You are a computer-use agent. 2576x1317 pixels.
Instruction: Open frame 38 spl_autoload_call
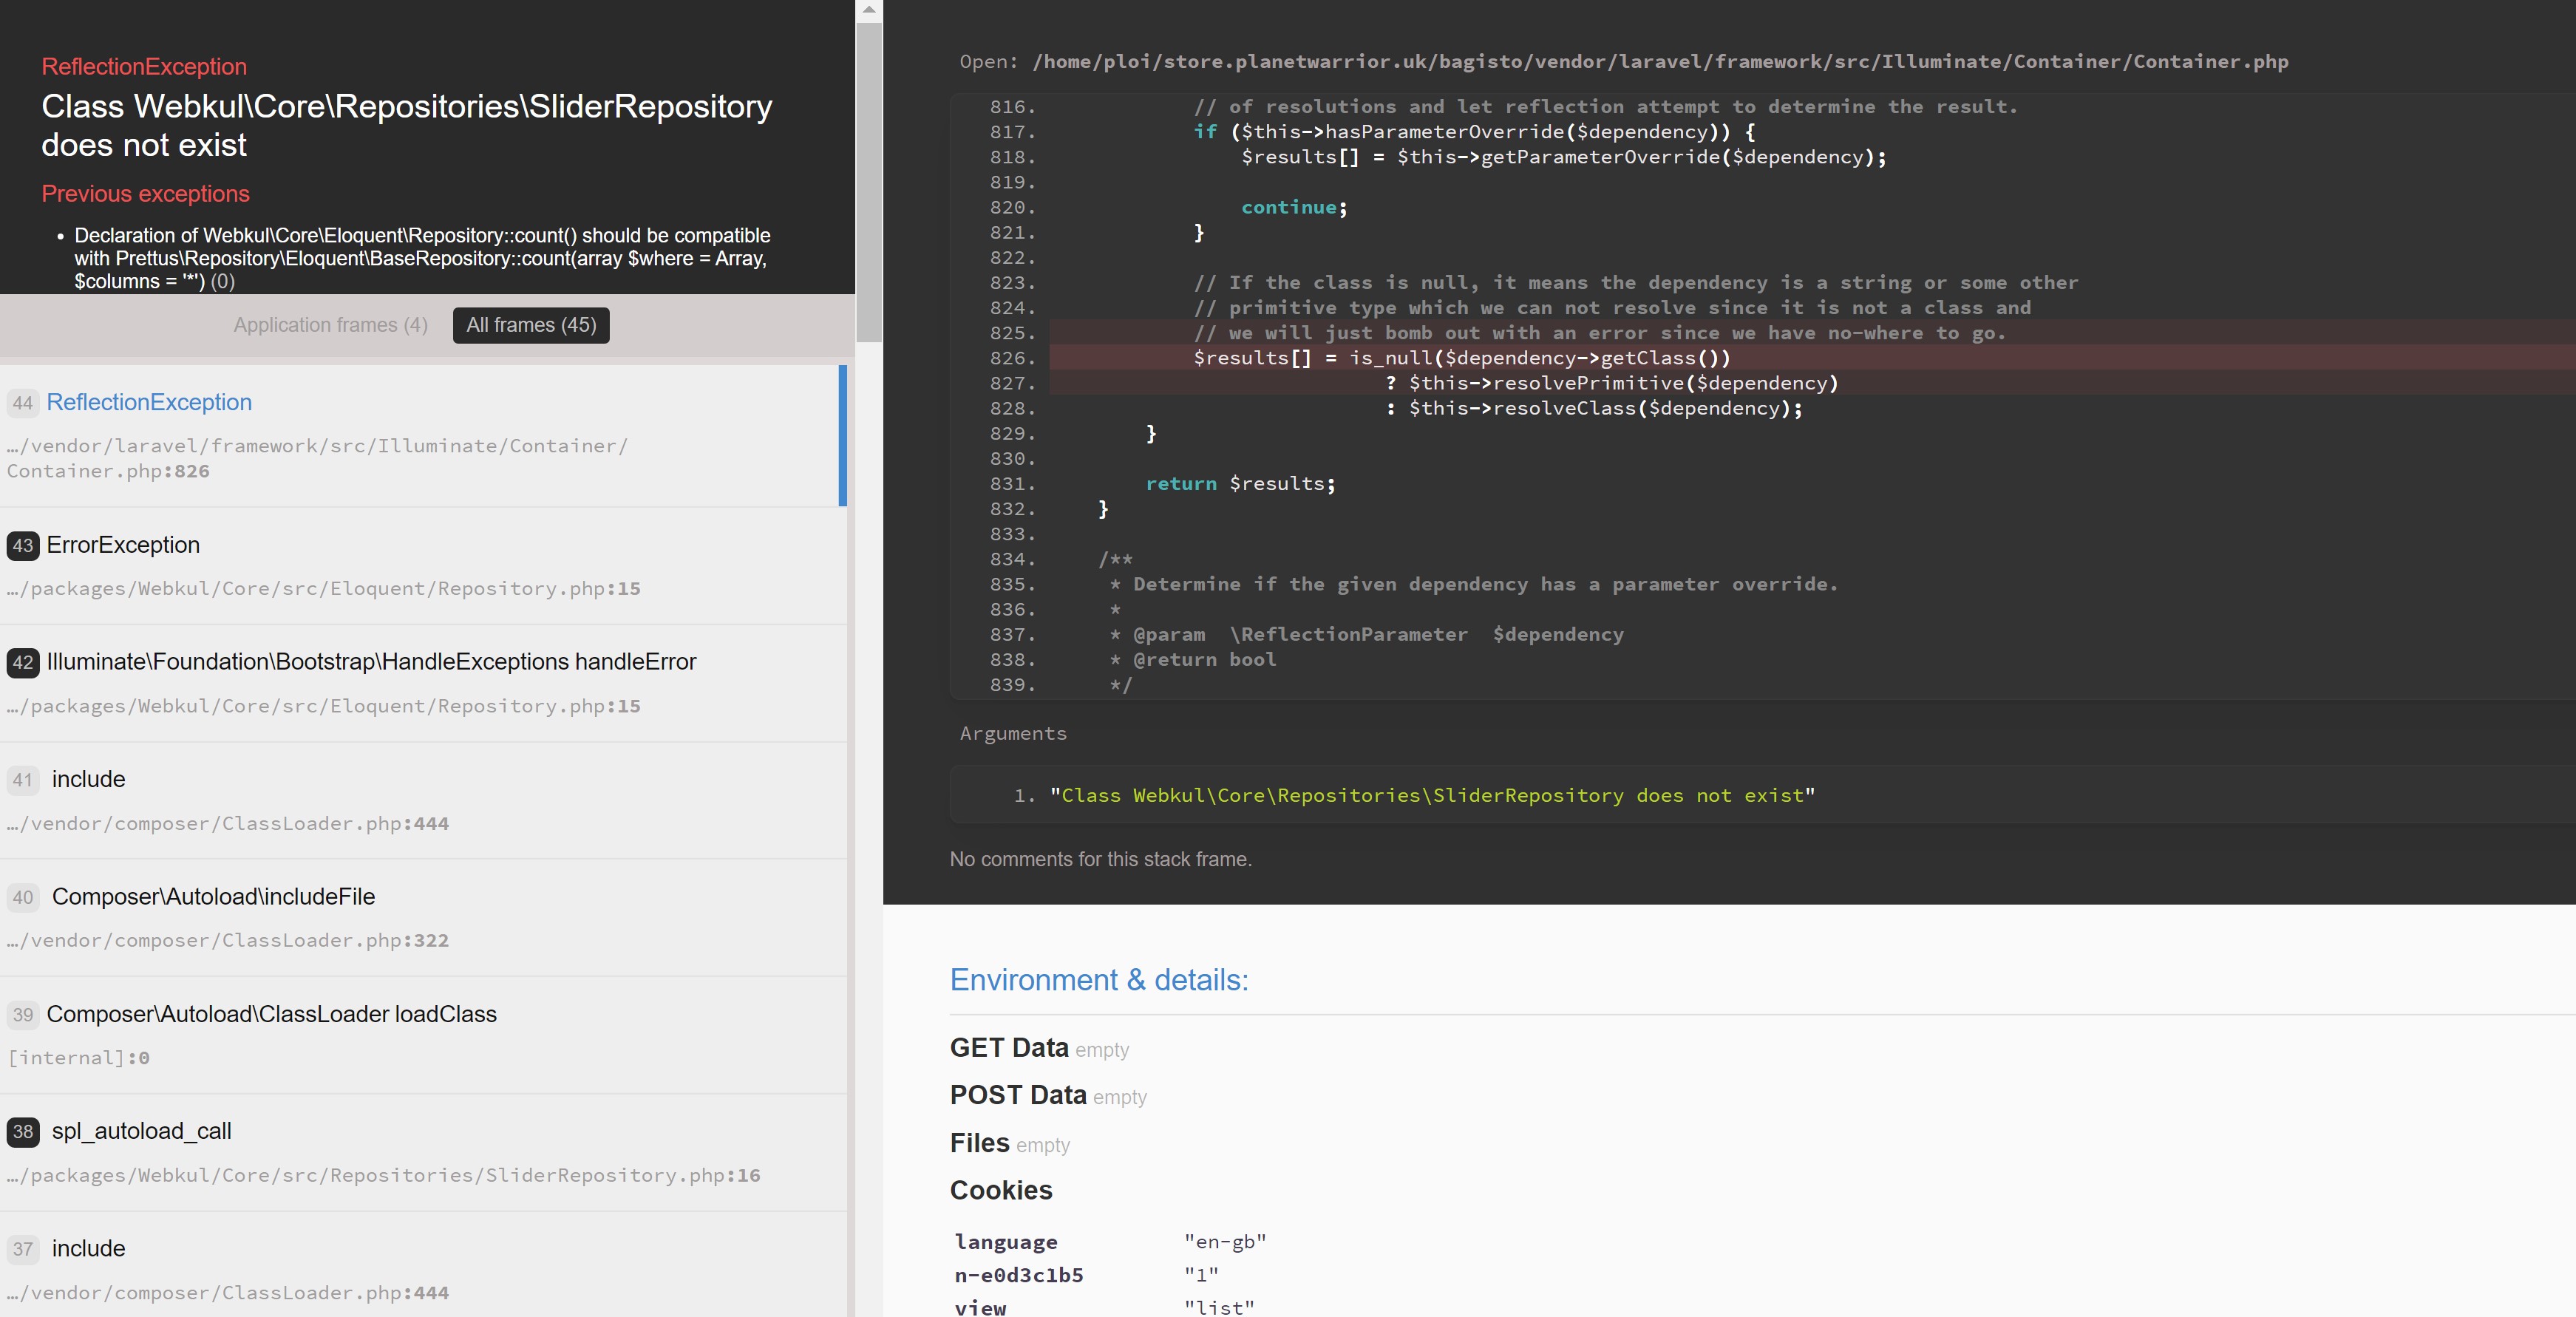pos(423,1152)
